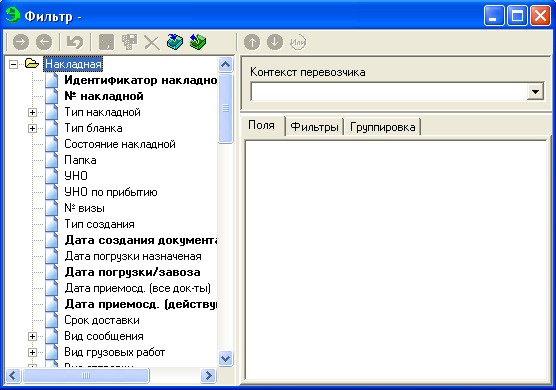Switch to the Поля tab
The height and width of the screenshot is (390, 556).
click(262, 125)
